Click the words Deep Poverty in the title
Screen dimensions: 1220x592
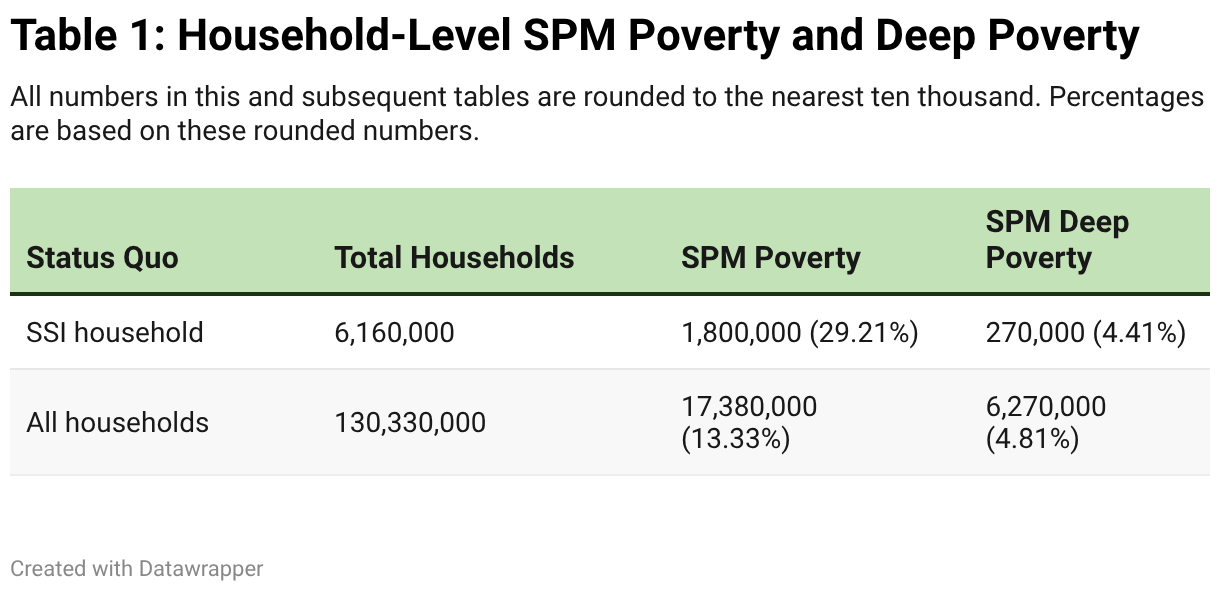tap(1007, 39)
